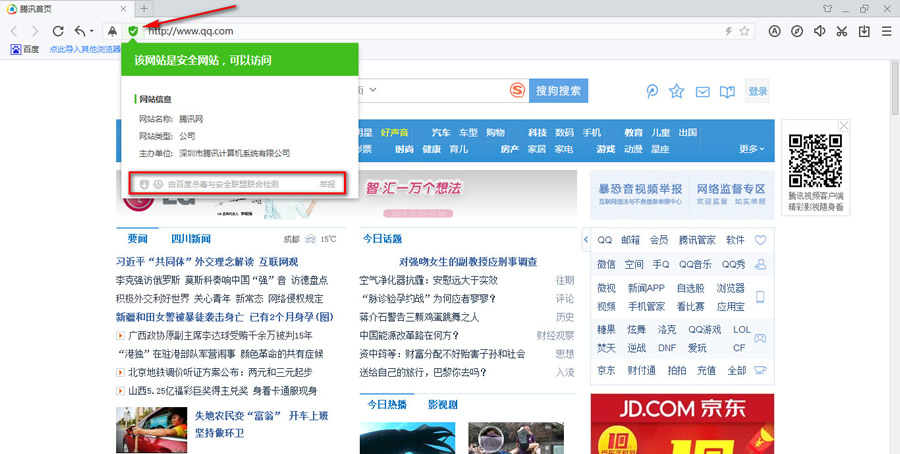Open the download manager icon
Image resolution: width=900 pixels, height=454 pixels.
[864, 31]
